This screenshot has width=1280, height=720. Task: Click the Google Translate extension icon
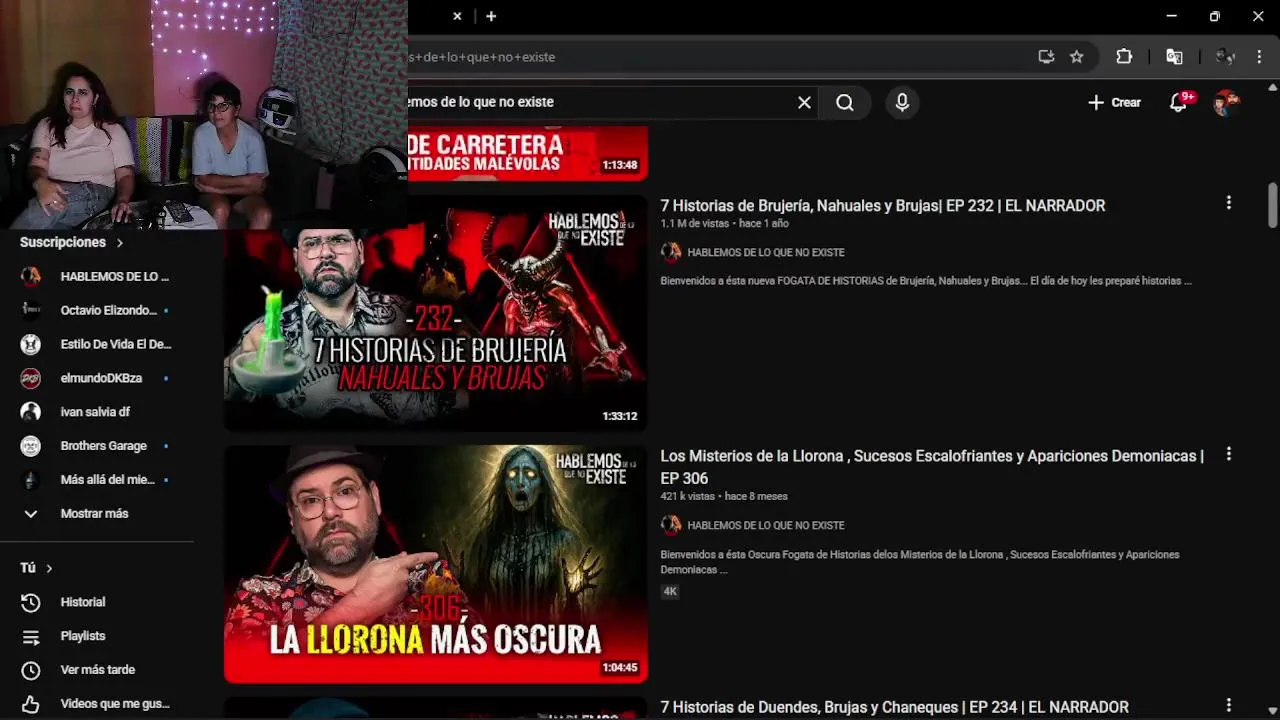click(x=1175, y=57)
